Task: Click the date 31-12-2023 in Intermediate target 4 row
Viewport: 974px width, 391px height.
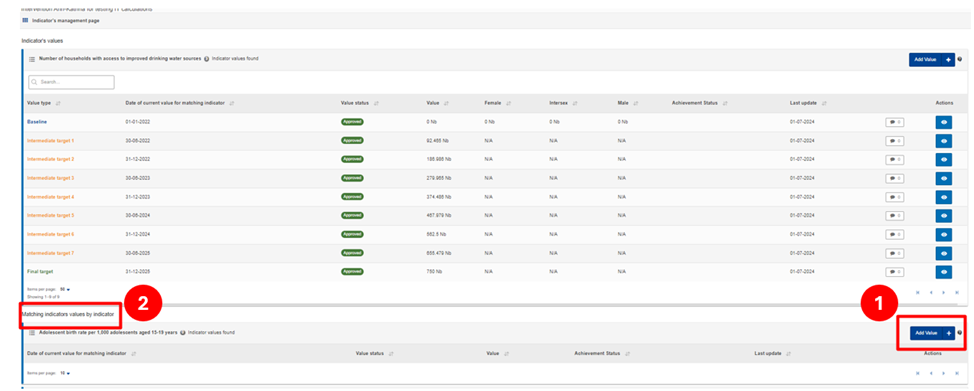Action: [137, 197]
